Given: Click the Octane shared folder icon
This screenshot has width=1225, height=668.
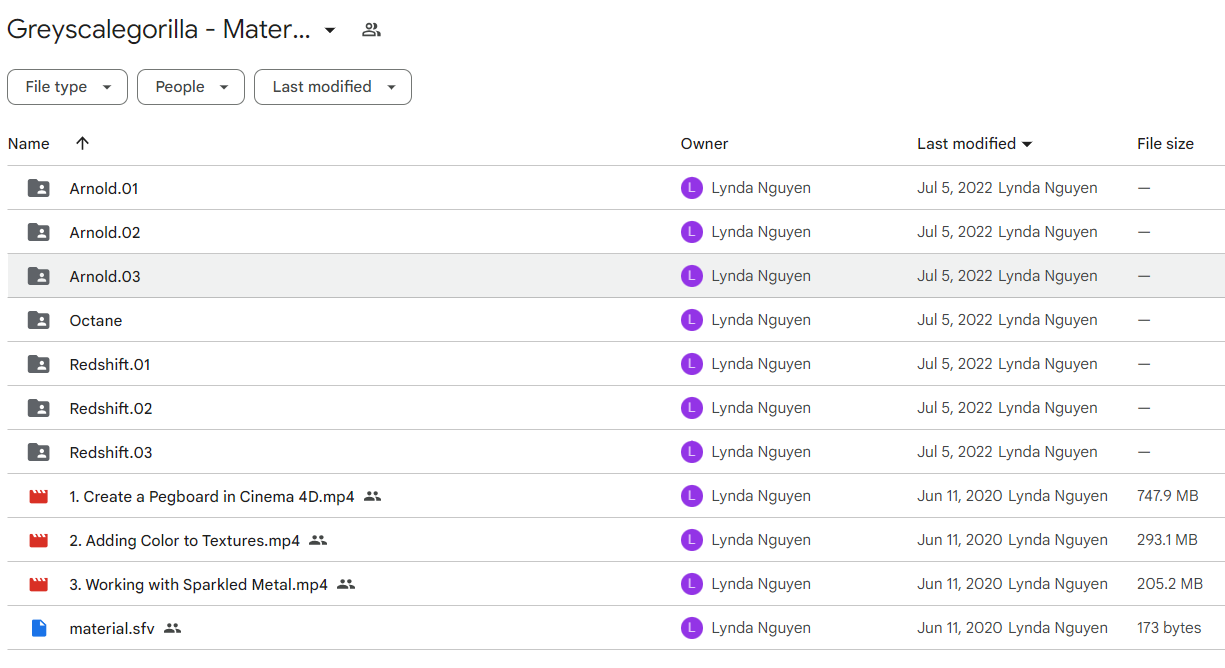Looking at the screenshot, I should (38, 320).
